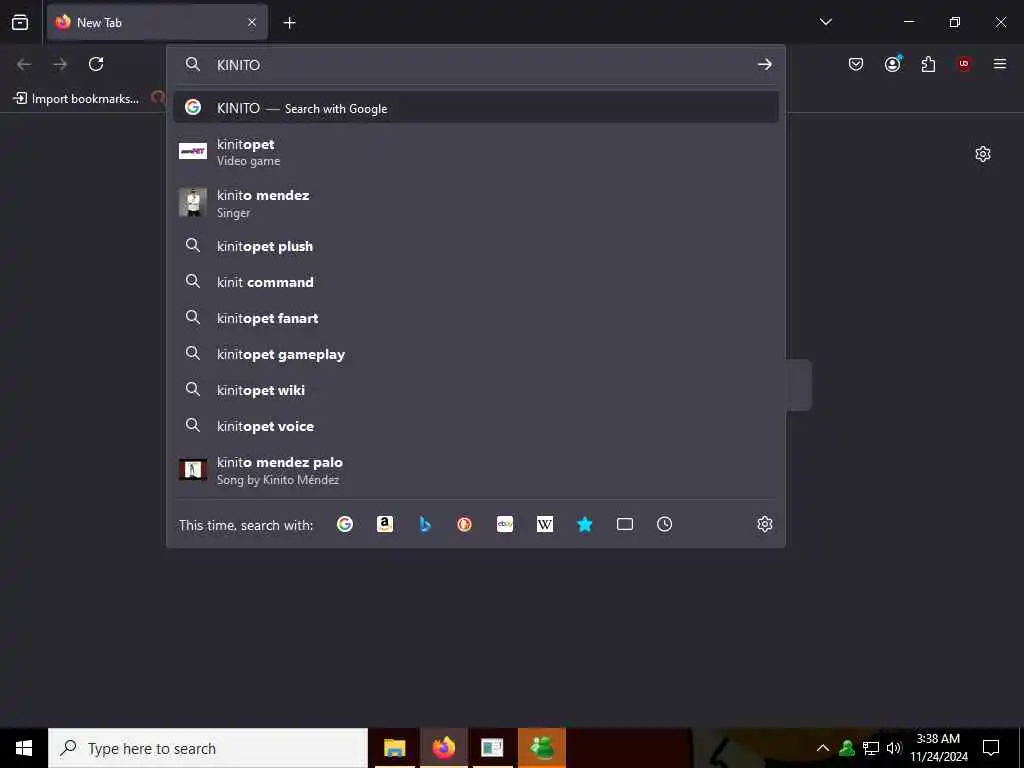List all tabs dropdown arrow

[x=825, y=22]
